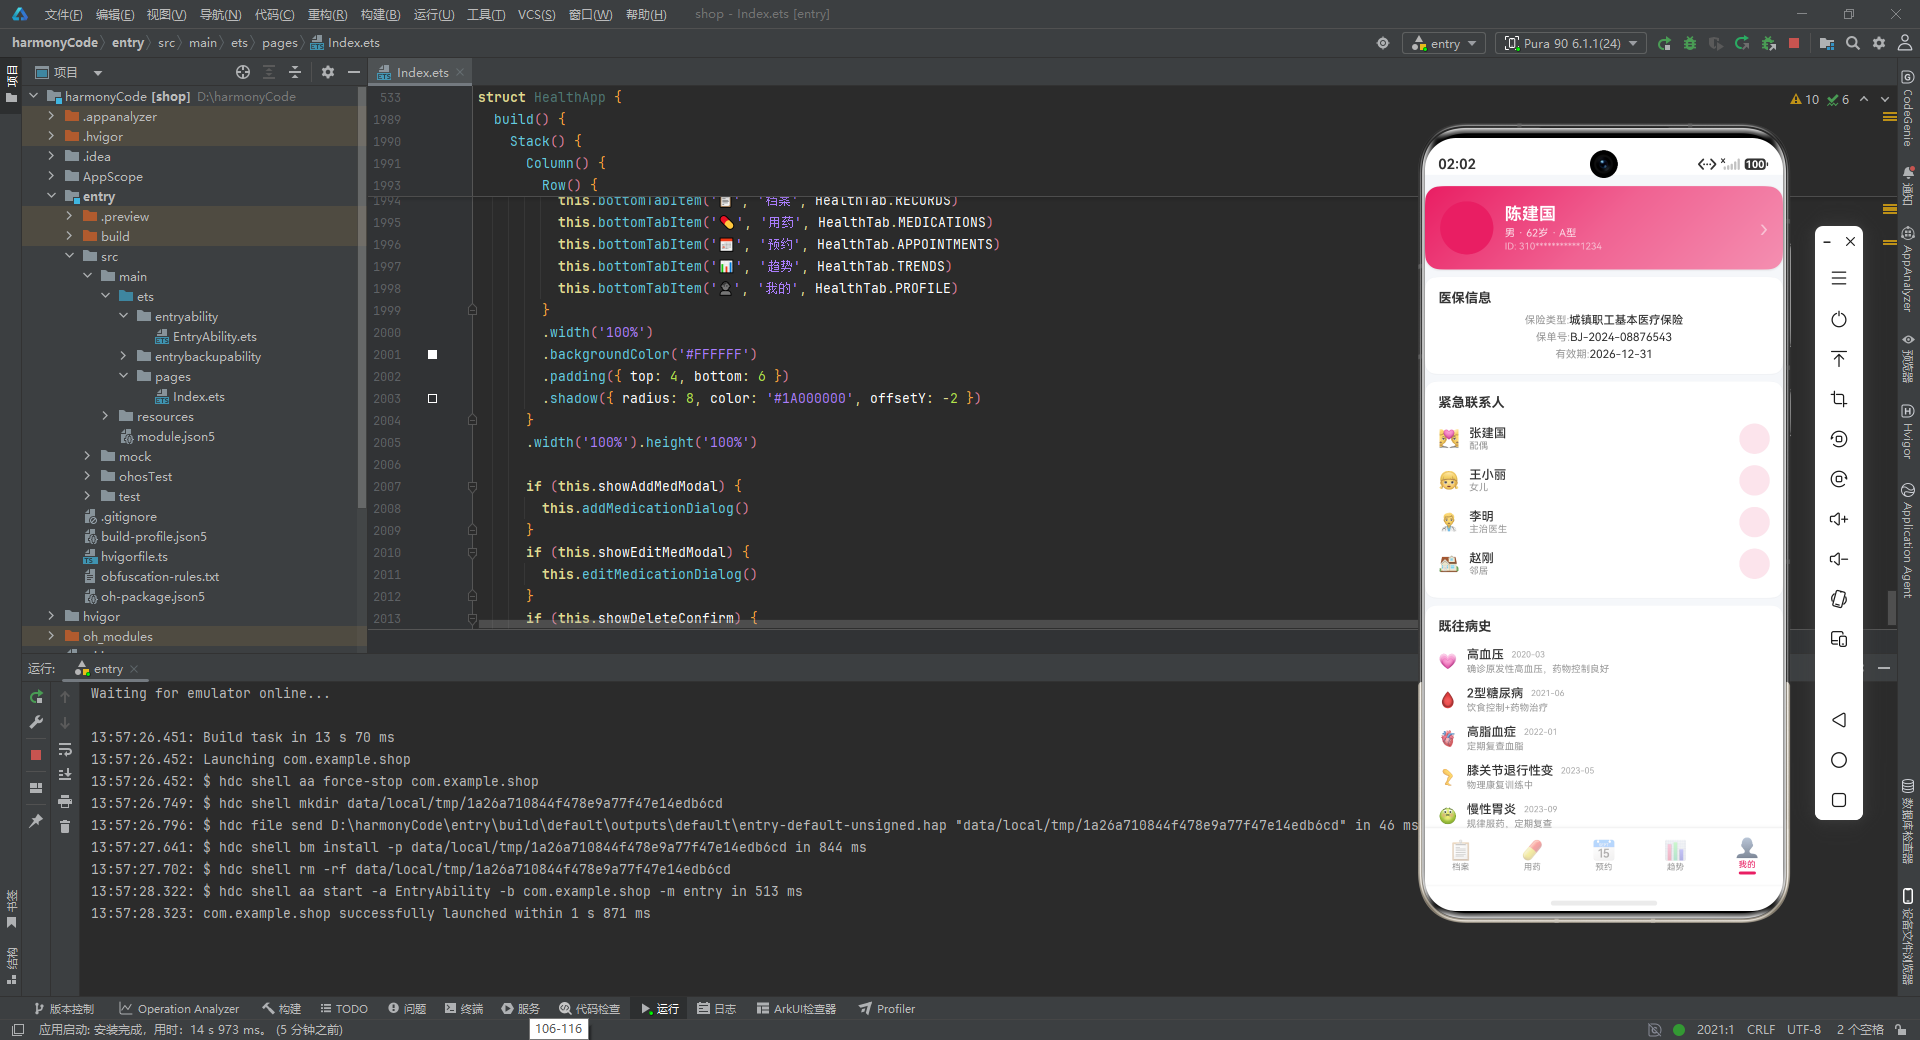Expand the AppScope folder
The image size is (1920, 1040).
click(51, 176)
